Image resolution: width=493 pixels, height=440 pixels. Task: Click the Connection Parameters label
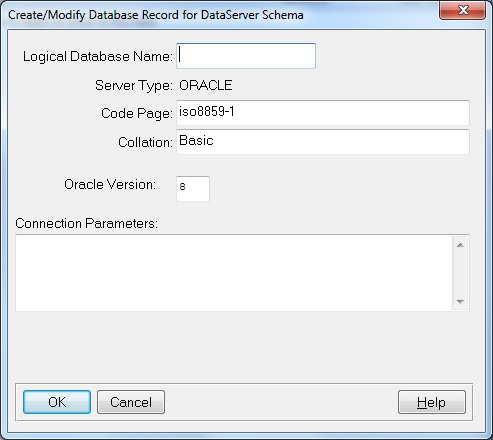tap(86, 223)
